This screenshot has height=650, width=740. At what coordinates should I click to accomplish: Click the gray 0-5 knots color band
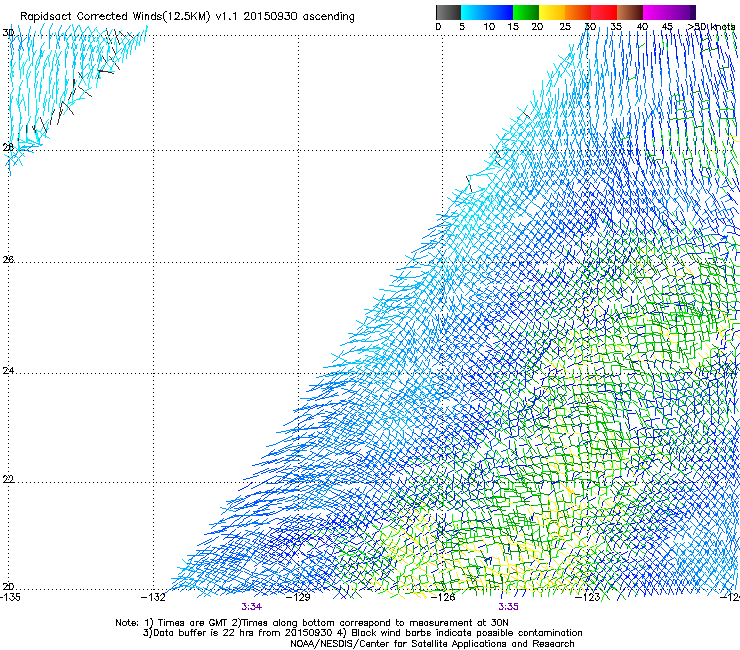click(448, 12)
